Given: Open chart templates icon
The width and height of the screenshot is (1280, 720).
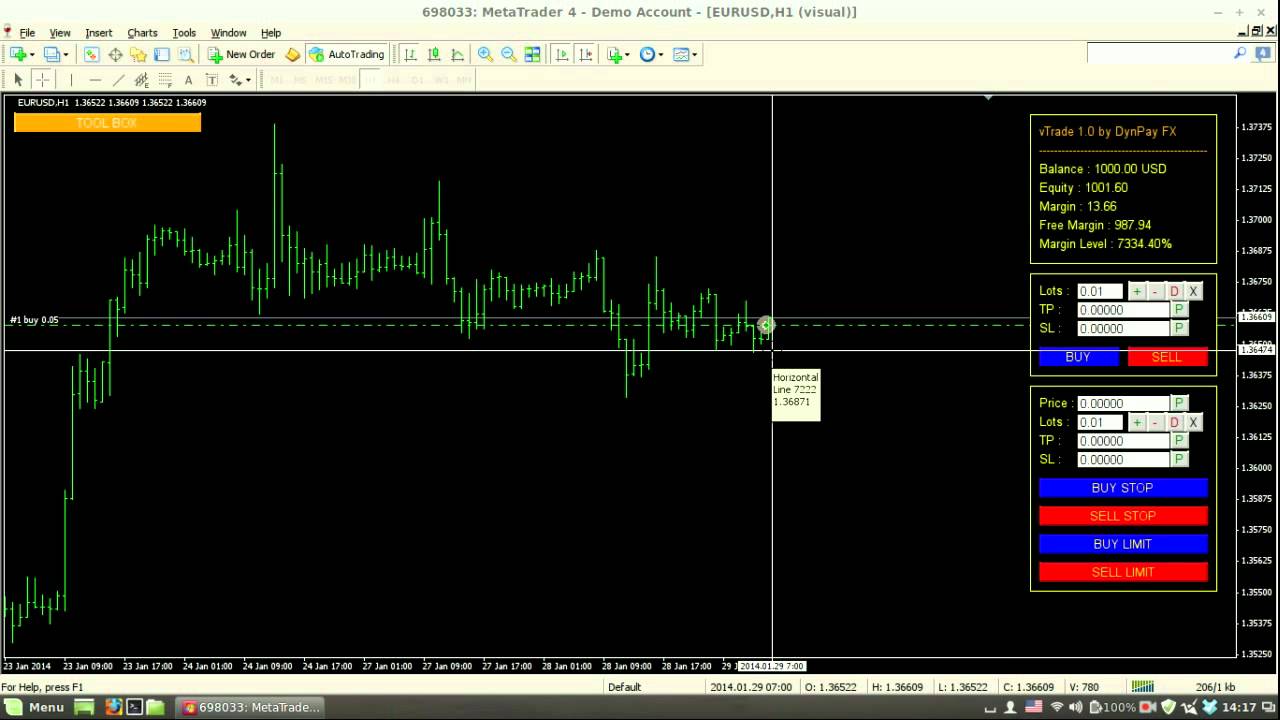Looking at the screenshot, I should (x=681, y=54).
